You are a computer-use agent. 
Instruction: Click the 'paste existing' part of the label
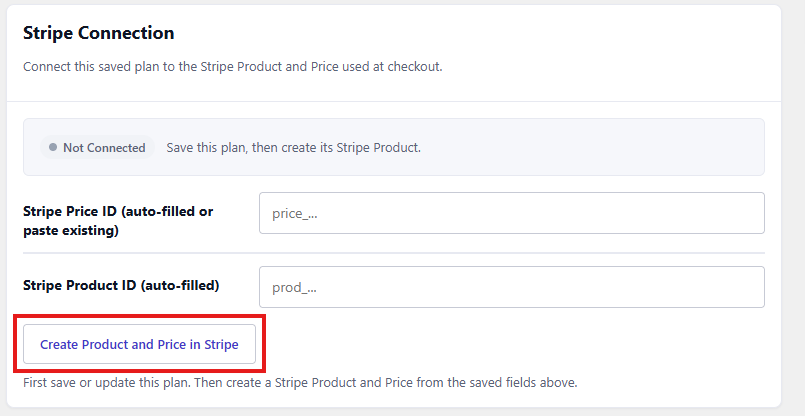point(71,231)
